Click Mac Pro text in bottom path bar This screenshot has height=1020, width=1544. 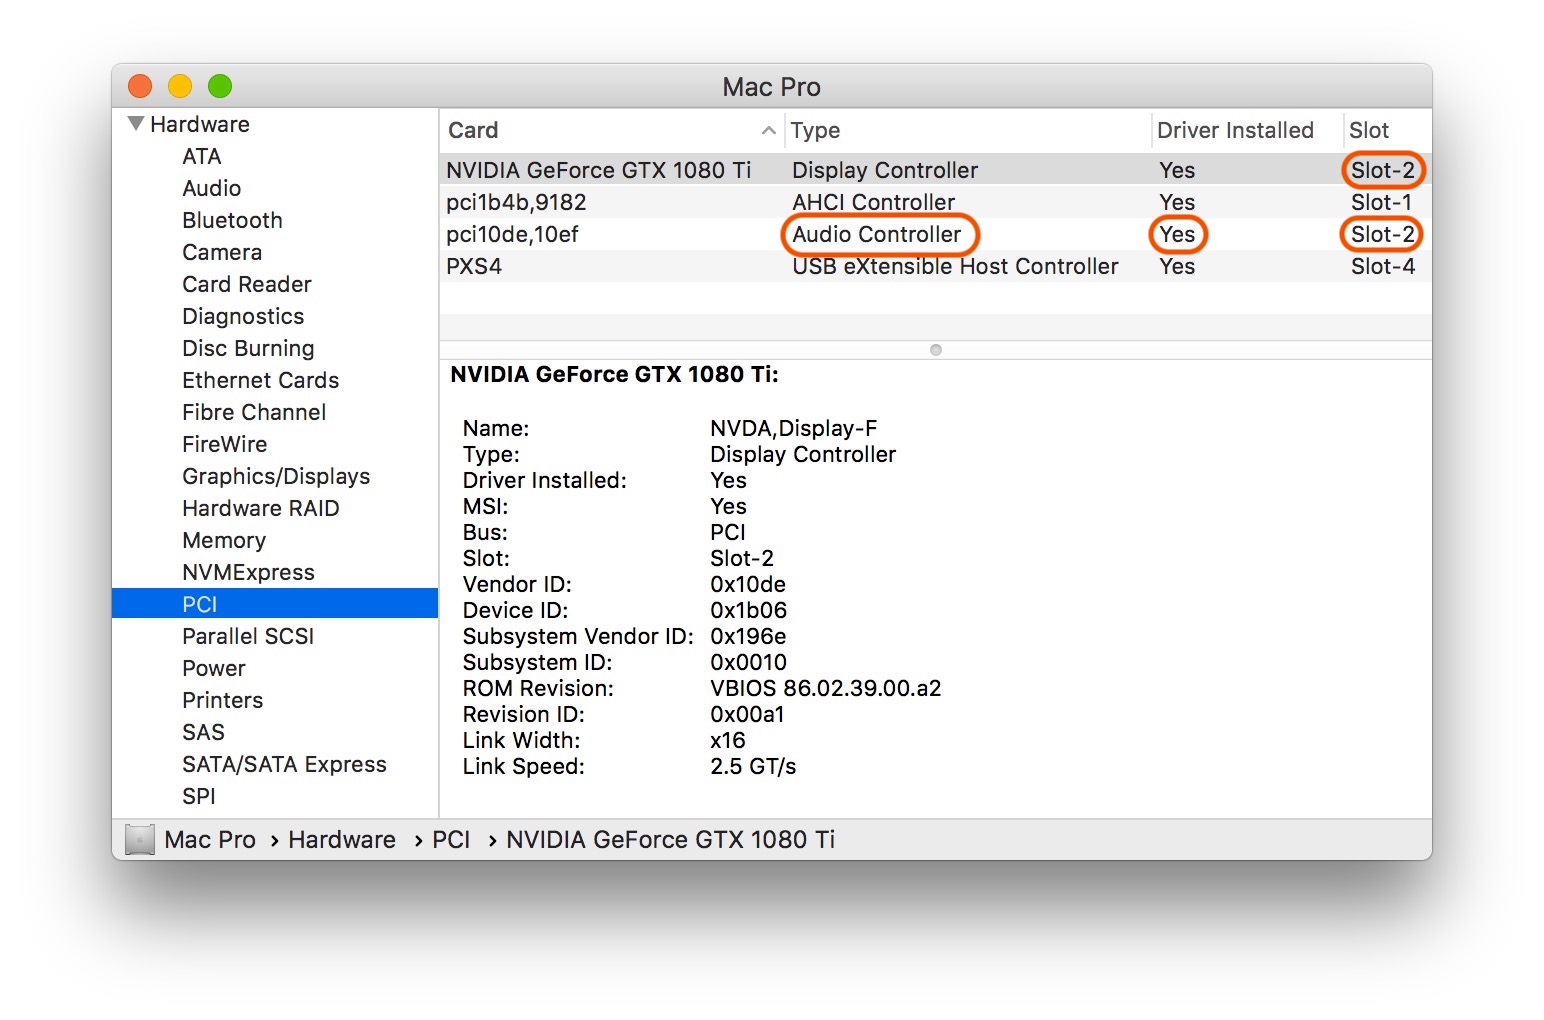tap(210, 839)
